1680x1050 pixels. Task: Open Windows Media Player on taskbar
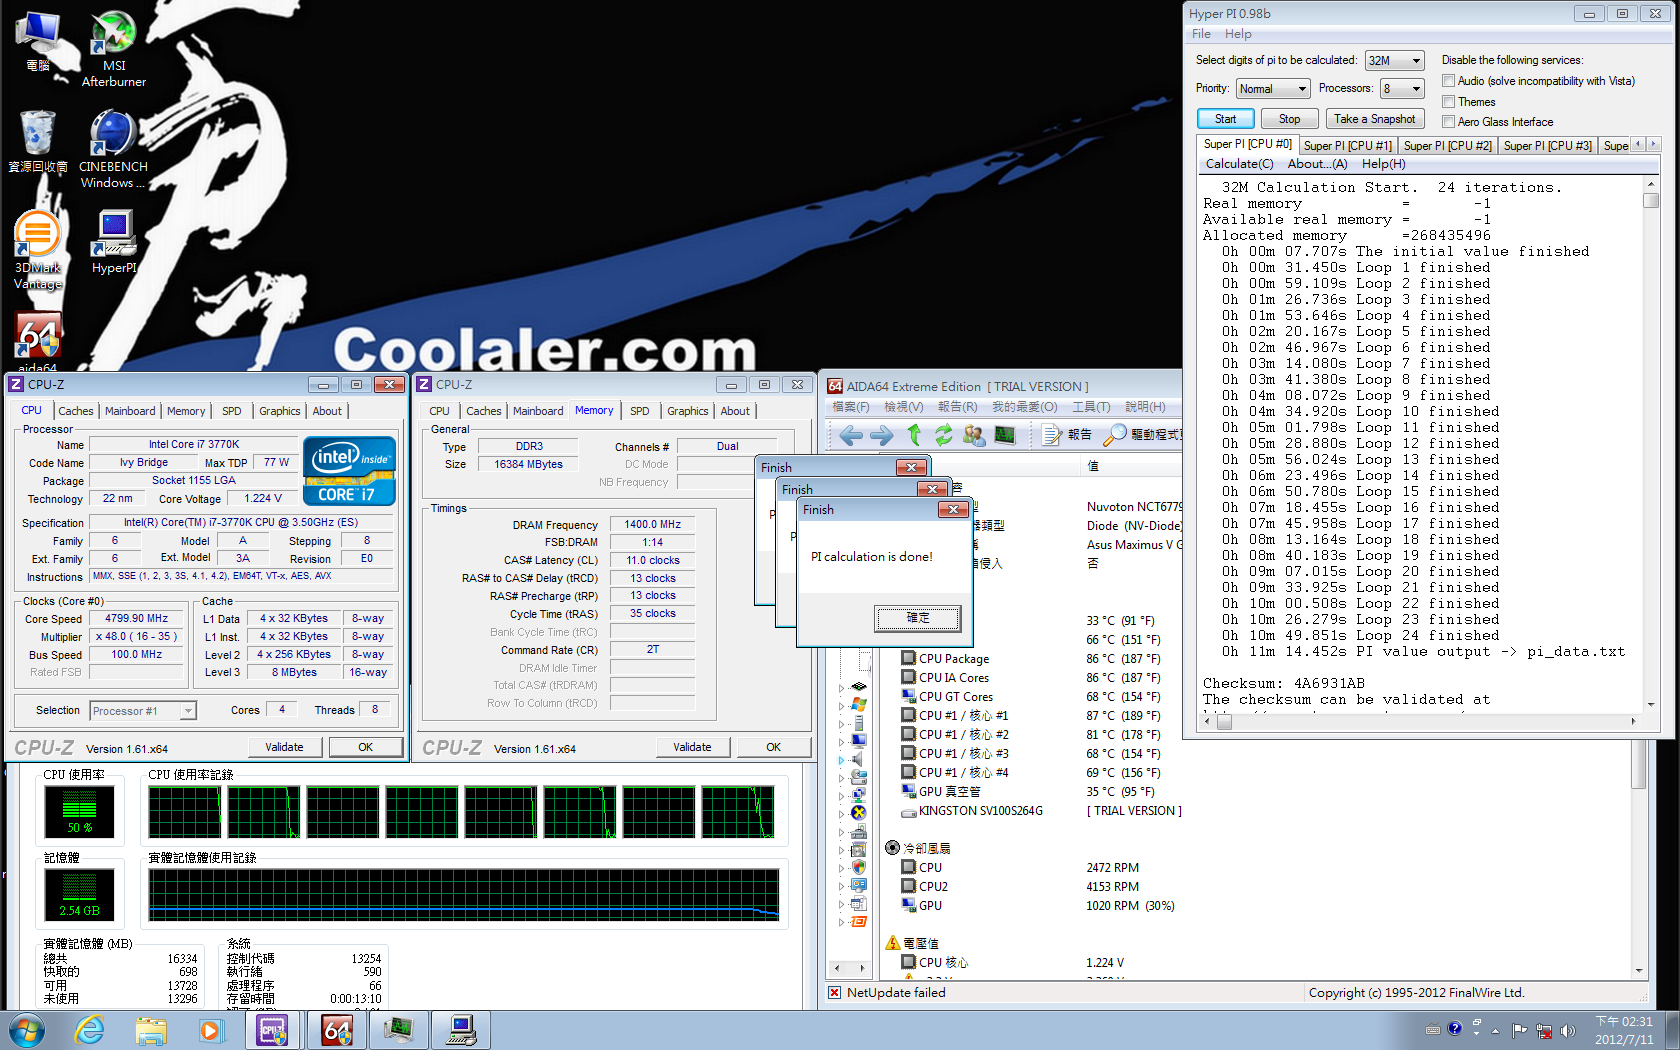pos(210,1030)
